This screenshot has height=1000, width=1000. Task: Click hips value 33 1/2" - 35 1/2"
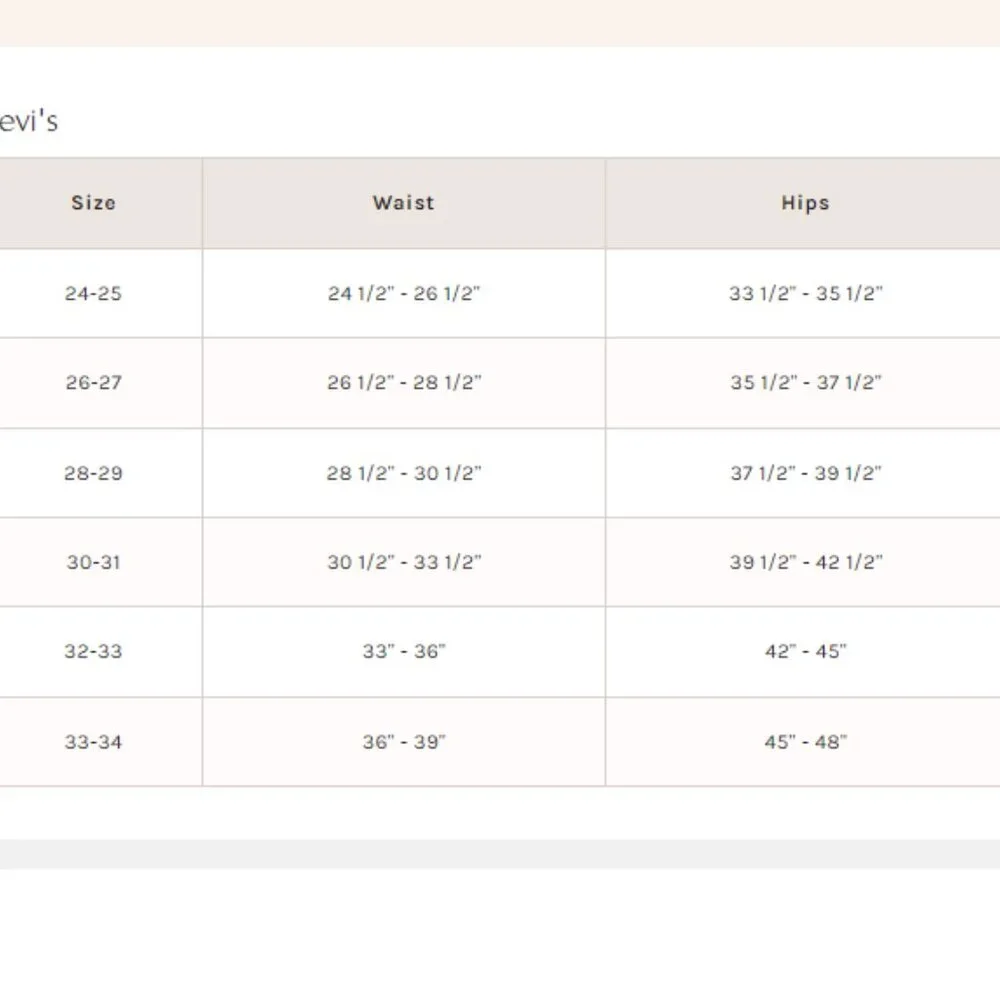pos(805,294)
